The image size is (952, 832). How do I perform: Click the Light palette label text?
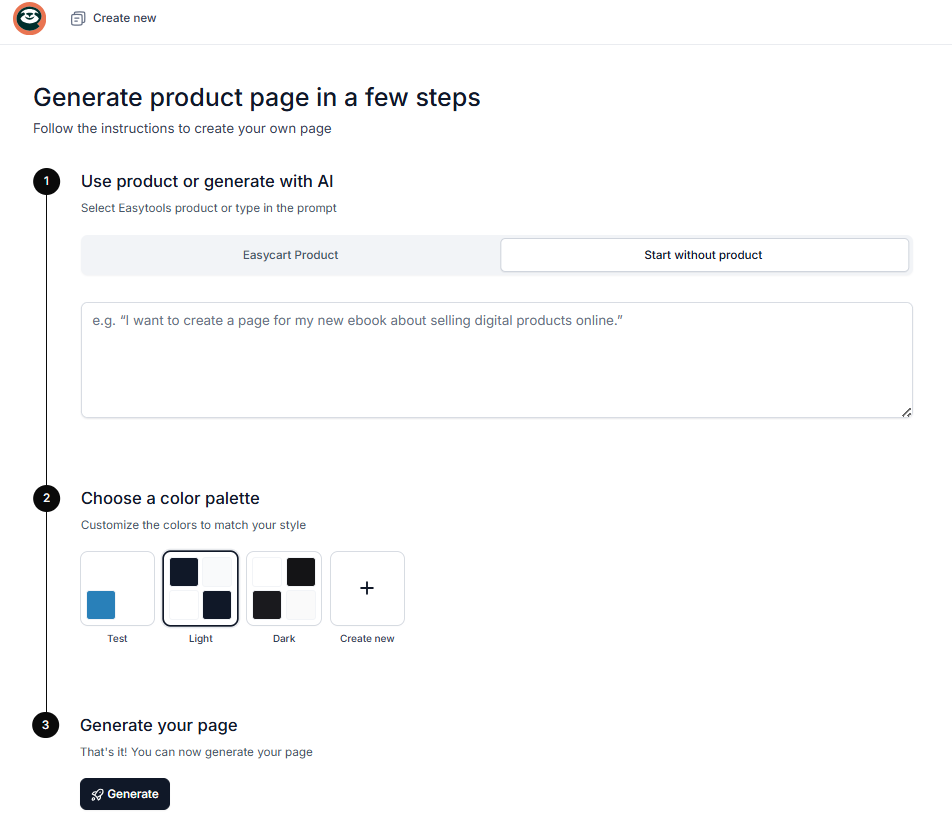(200, 639)
